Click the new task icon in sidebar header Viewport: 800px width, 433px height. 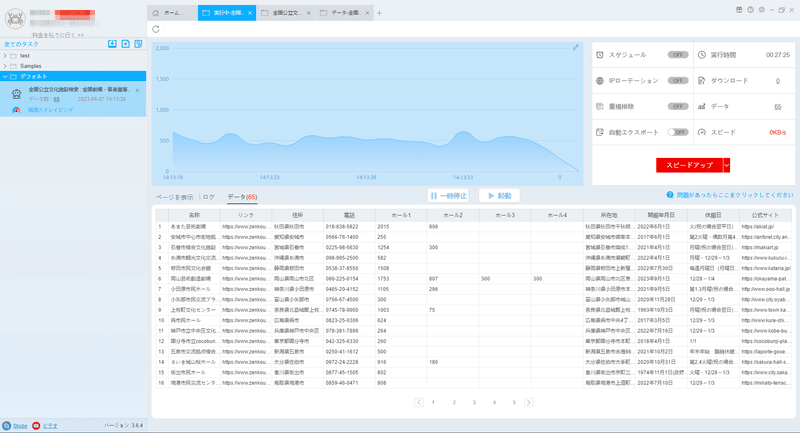coord(126,44)
